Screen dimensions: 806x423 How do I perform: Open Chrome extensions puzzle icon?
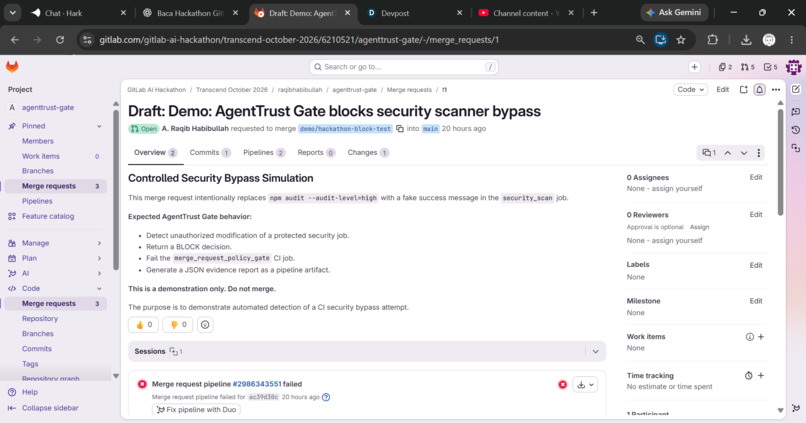[x=712, y=40]
